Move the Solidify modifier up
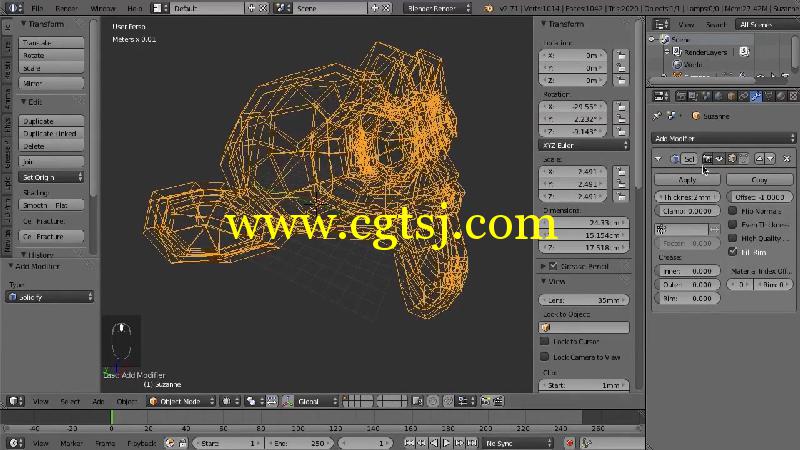 pyautogui.click(x=759, y=159)
